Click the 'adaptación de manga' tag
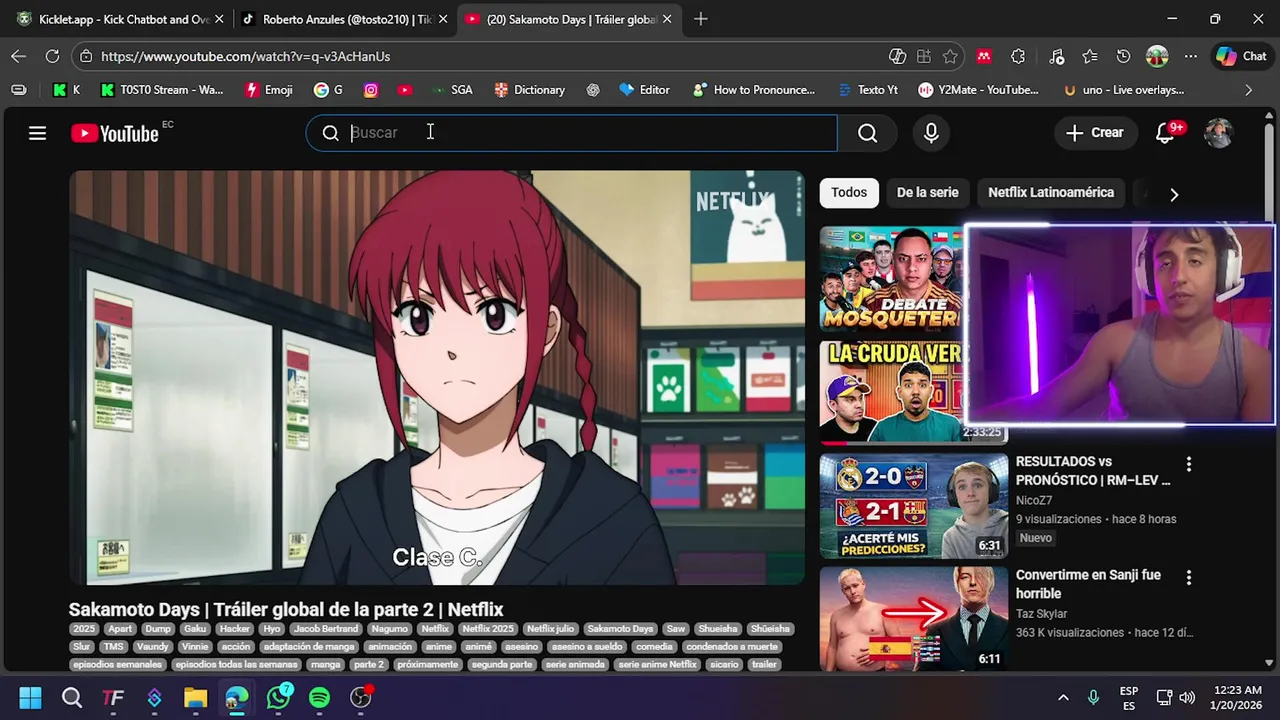Screen dimensions: 1280x720 pos(309,647)
